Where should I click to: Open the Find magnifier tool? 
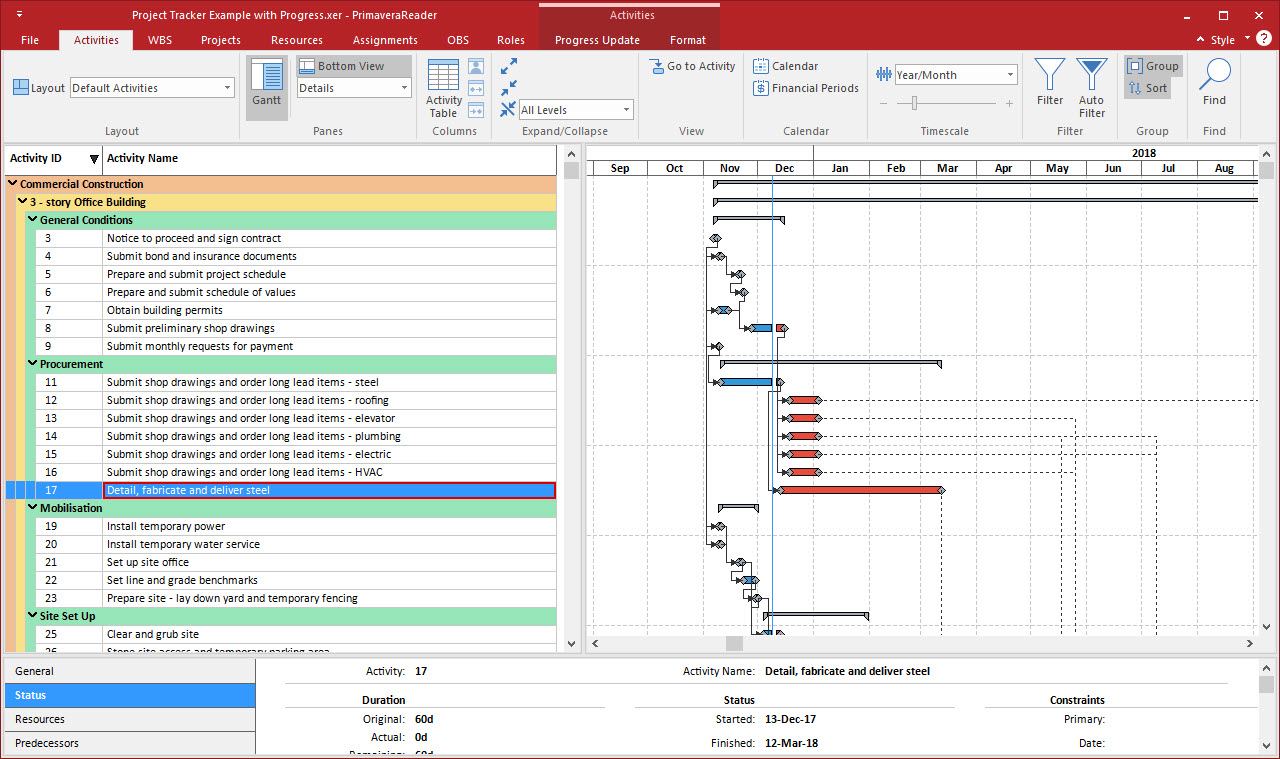1214,82
